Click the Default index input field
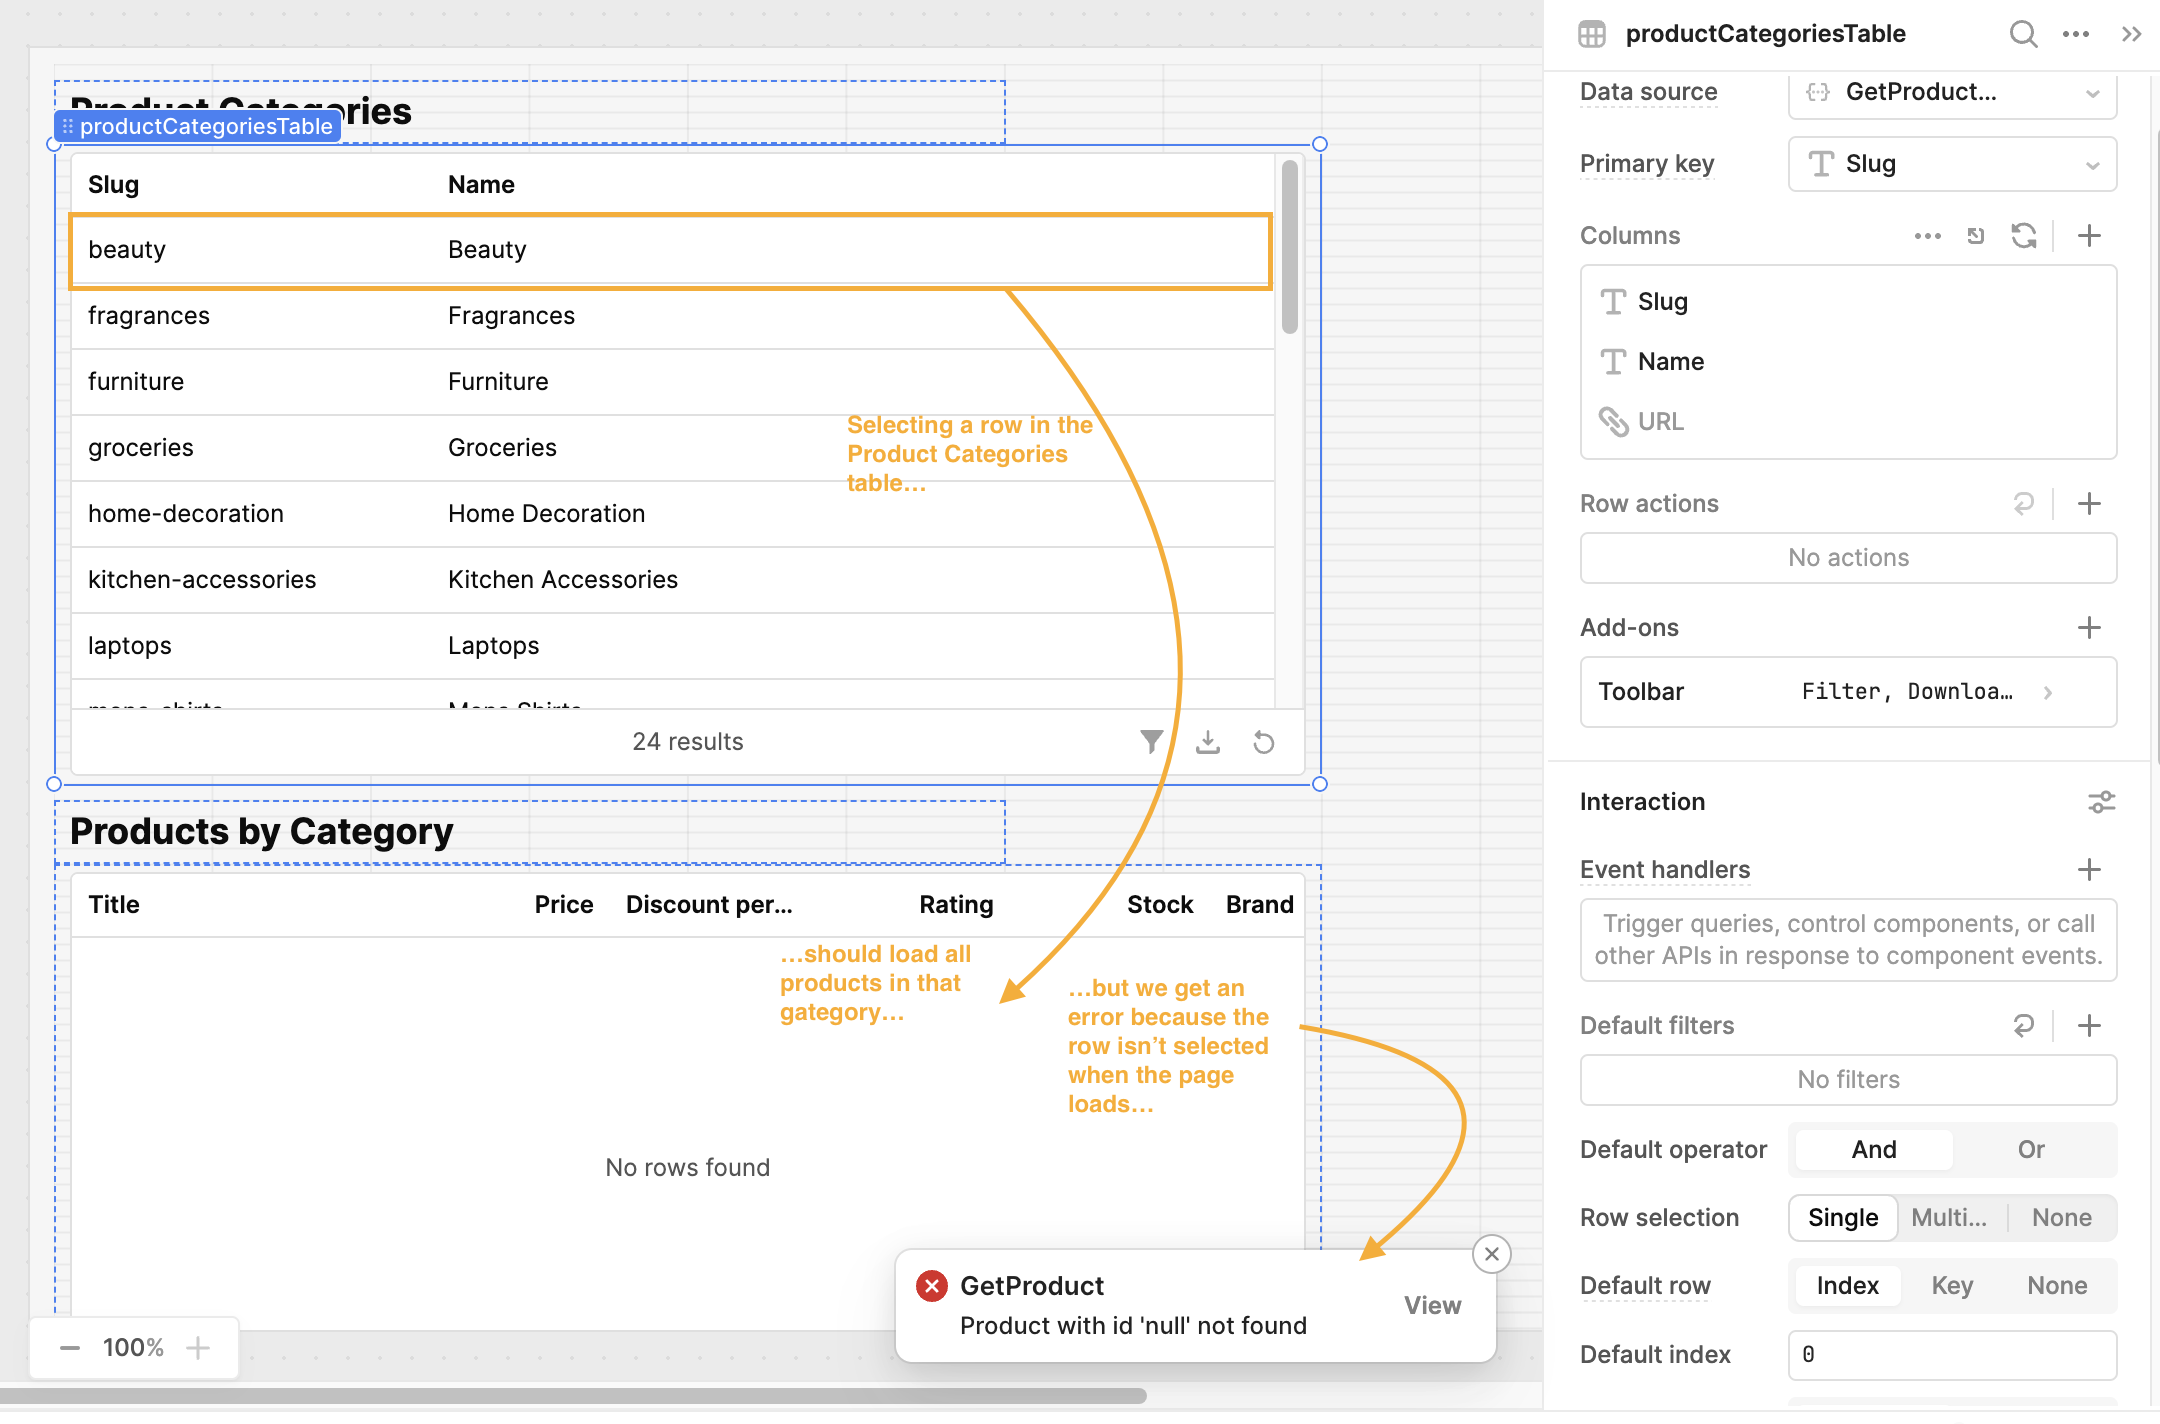This screenshot has width=2160, height=1424. click(x=1952, y=1355)
